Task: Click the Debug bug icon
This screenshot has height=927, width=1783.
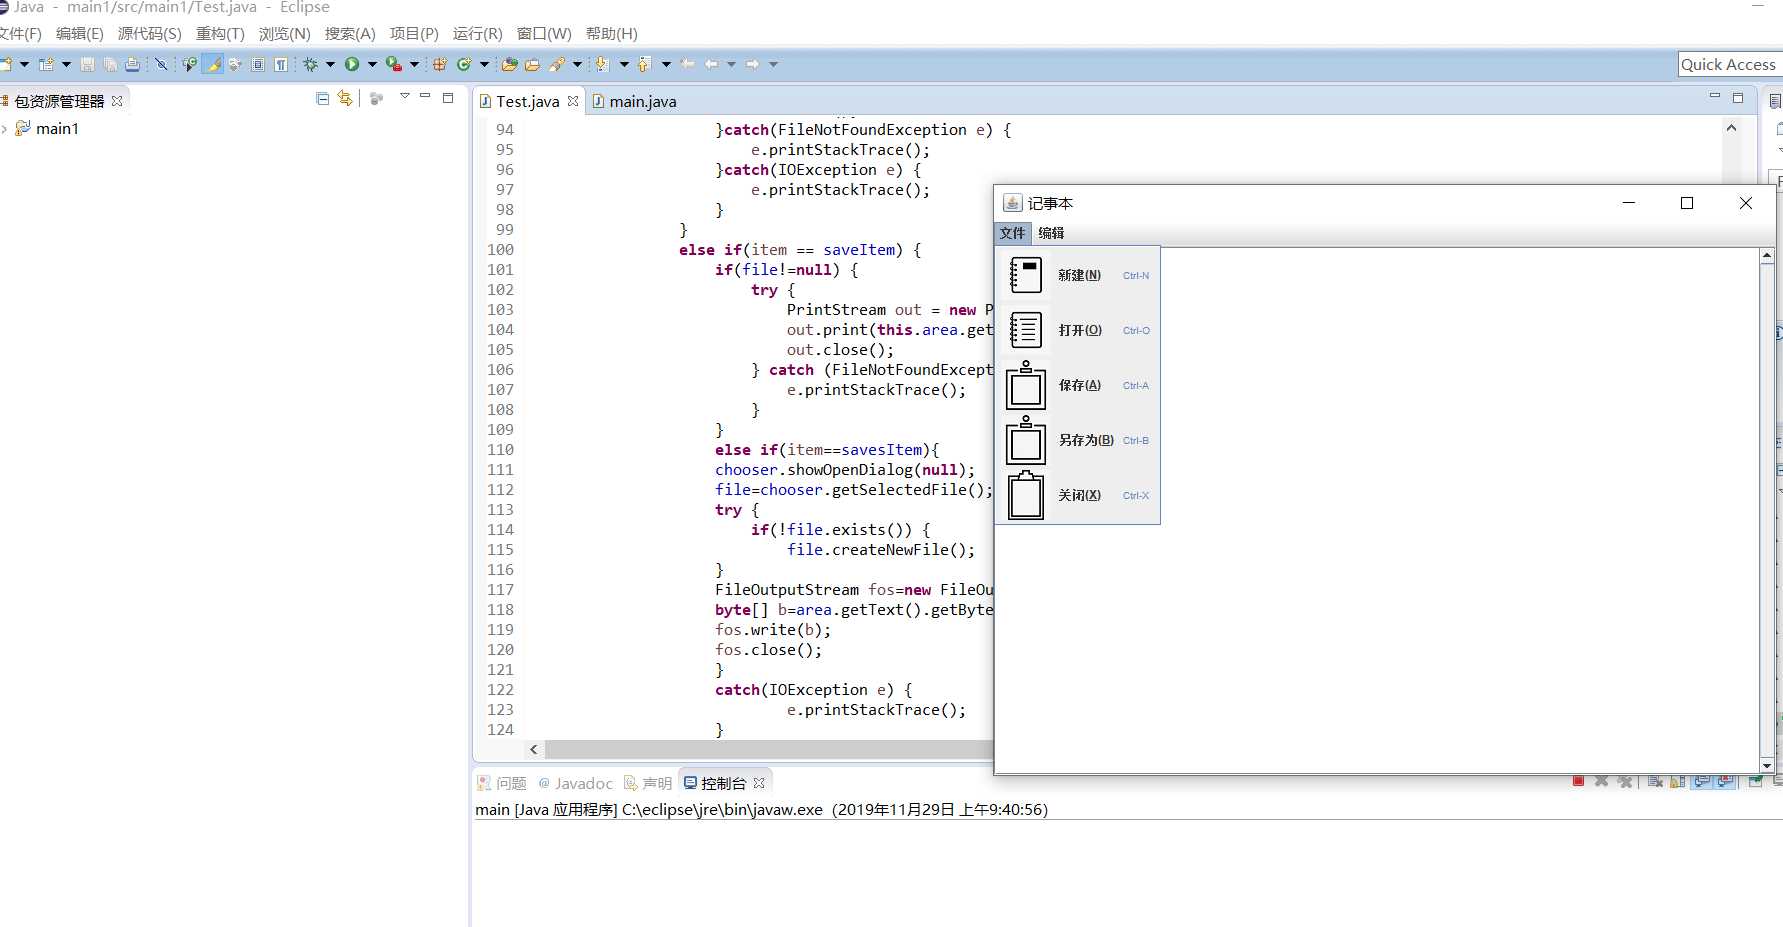Action: [x=311, y=64]
